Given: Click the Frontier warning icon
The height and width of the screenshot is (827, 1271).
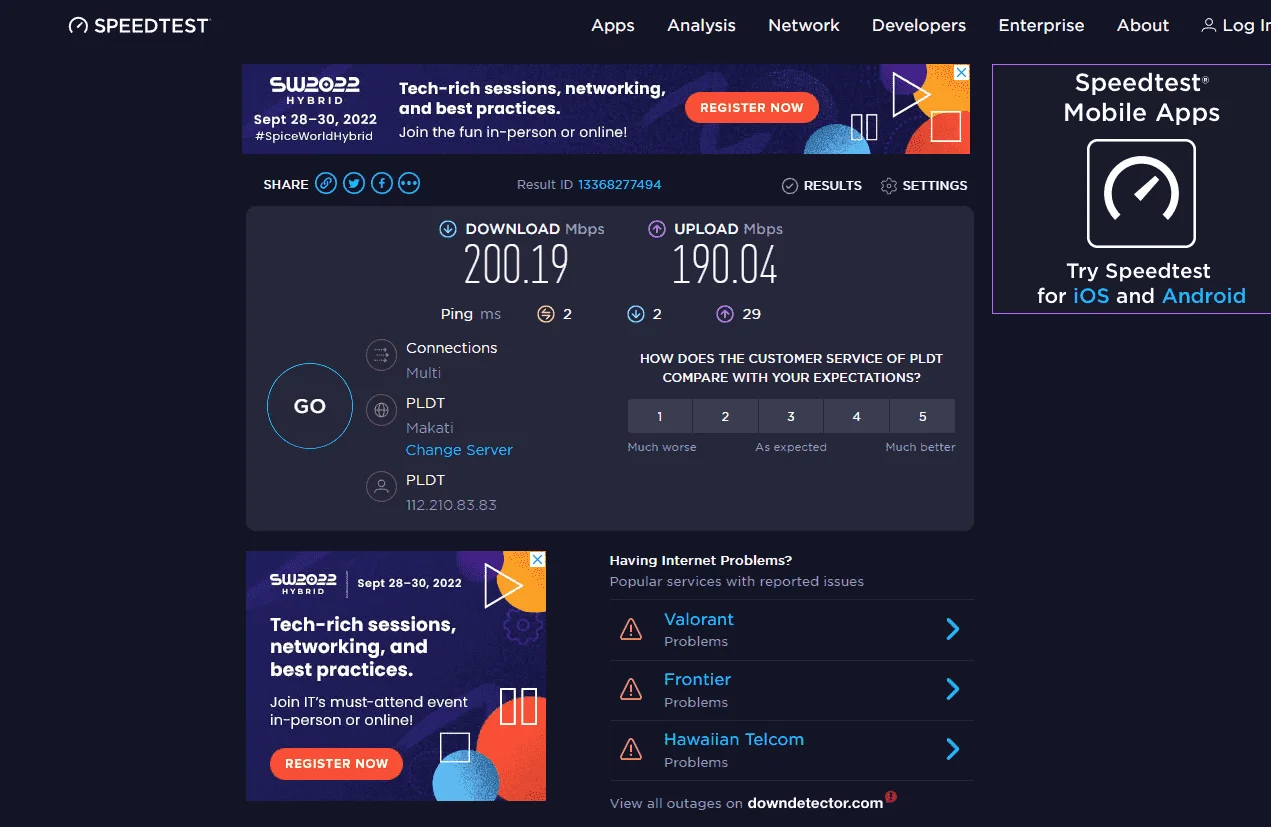Looking at the screenshot, I should tap(631, 689).
